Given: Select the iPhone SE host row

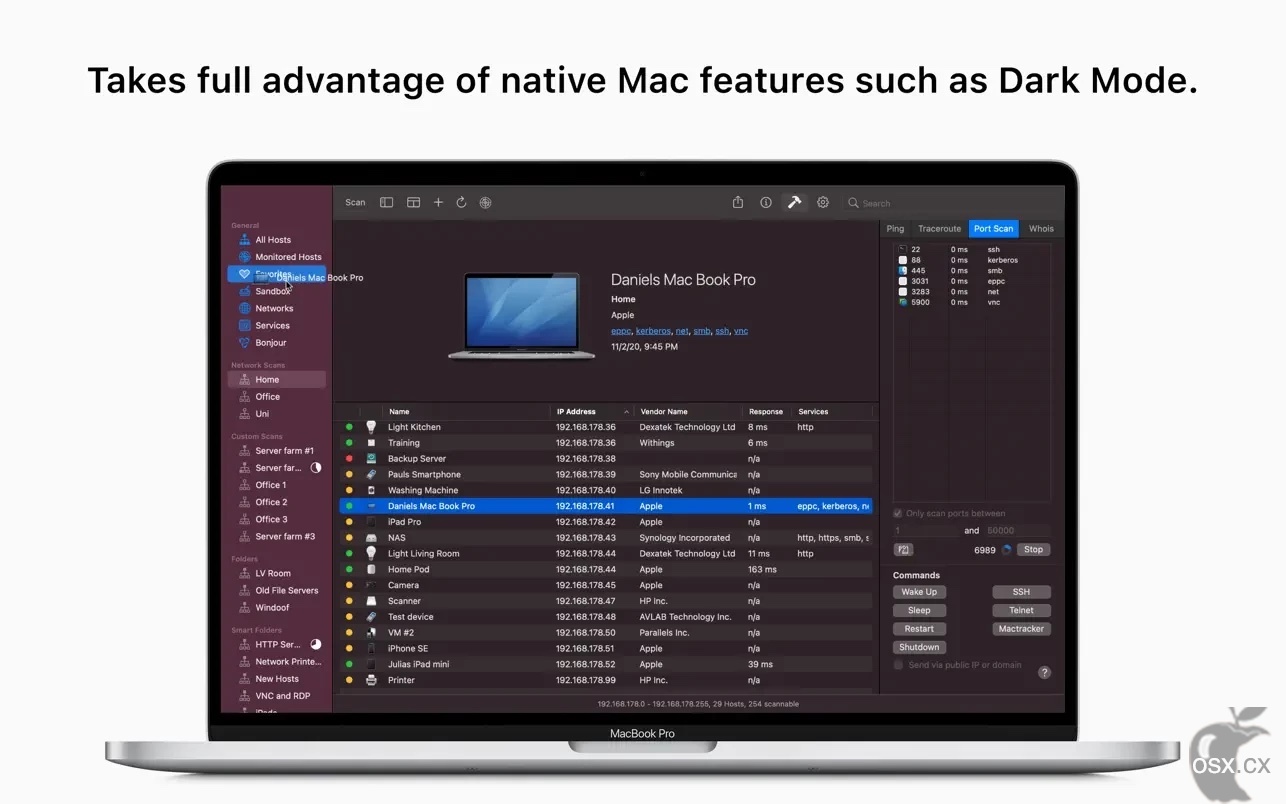Looking at the screenshot, I should tap(606, 648).
